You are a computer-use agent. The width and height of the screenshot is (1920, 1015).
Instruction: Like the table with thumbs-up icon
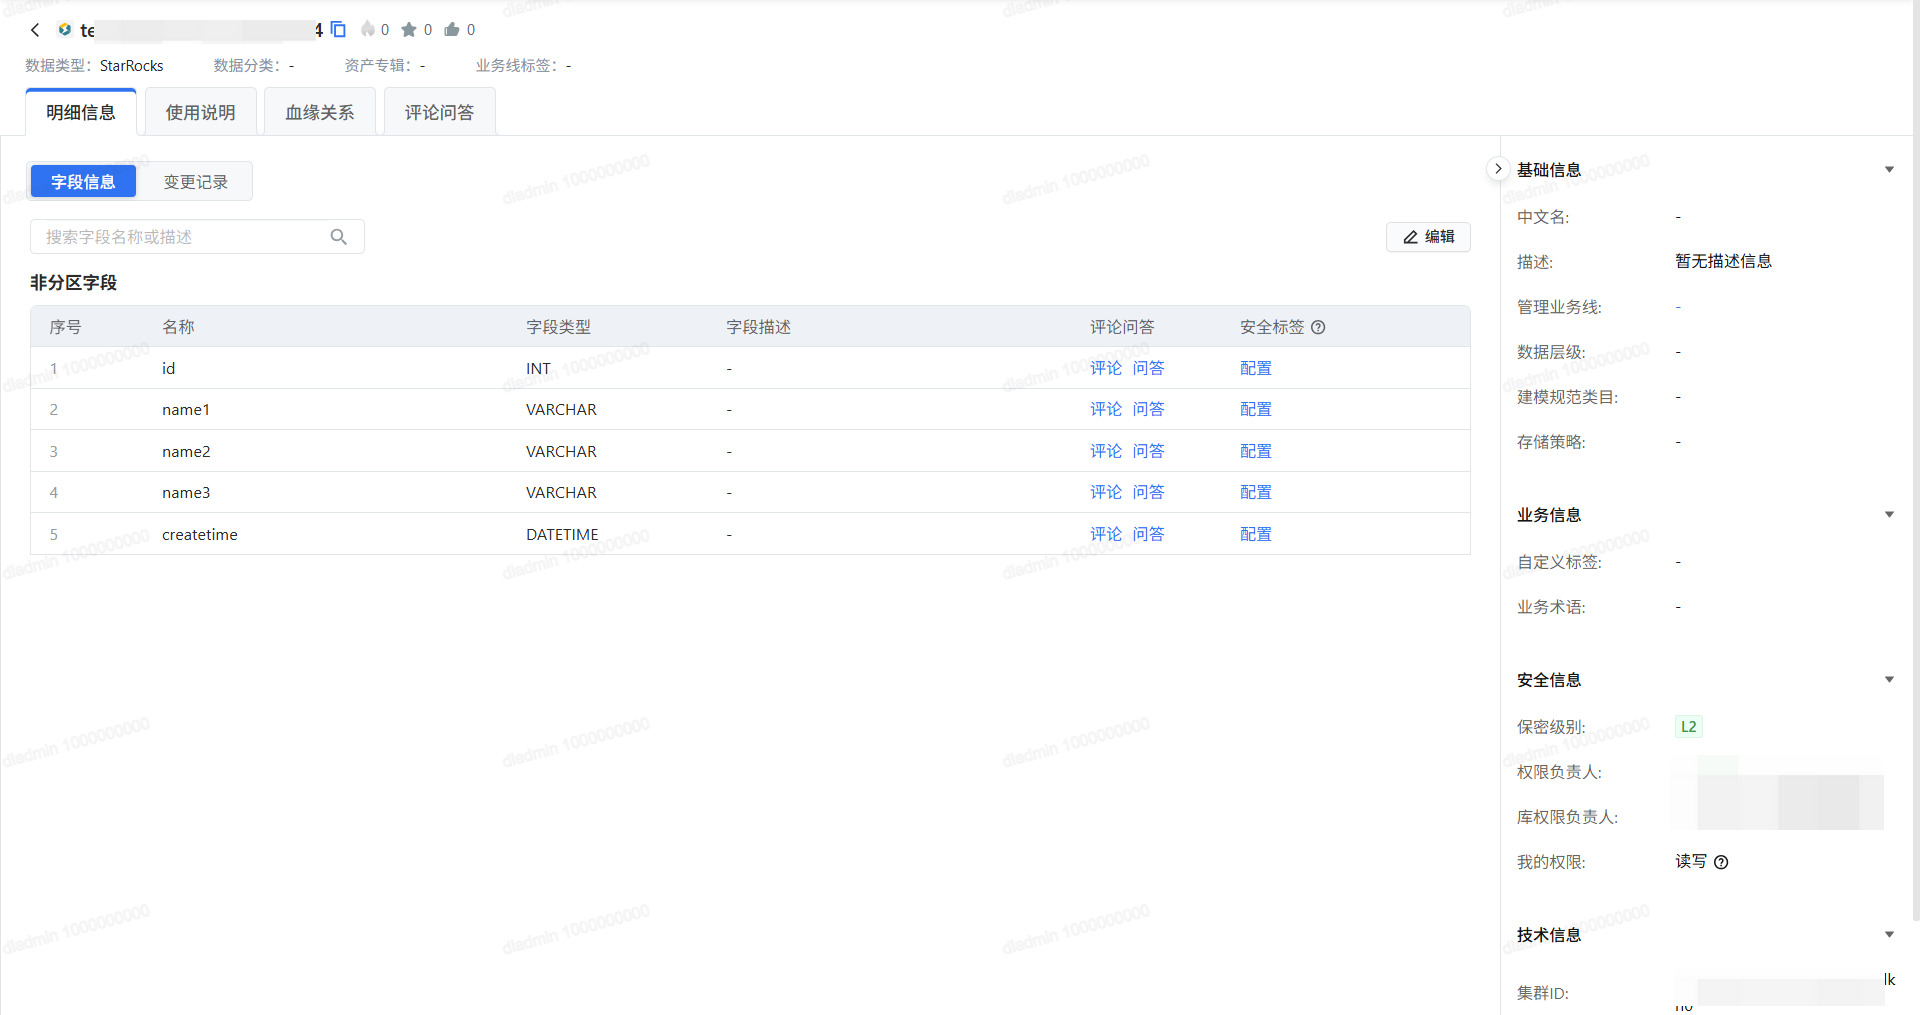[452, 30]
